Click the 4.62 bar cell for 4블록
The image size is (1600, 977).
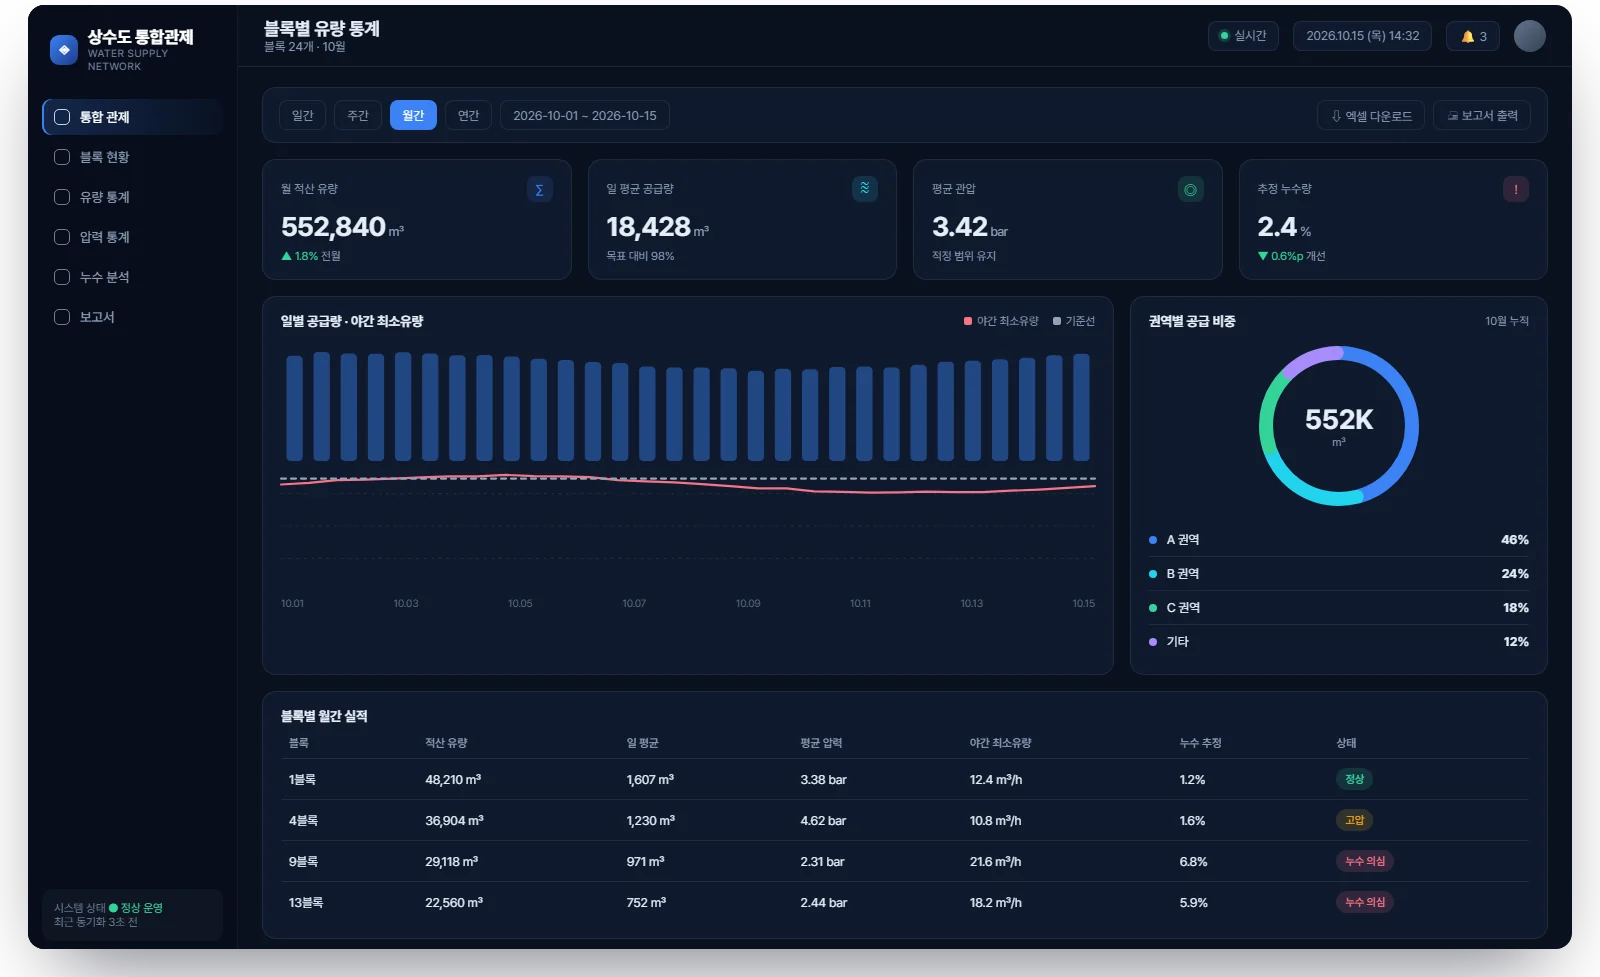[x=823, y=821]
